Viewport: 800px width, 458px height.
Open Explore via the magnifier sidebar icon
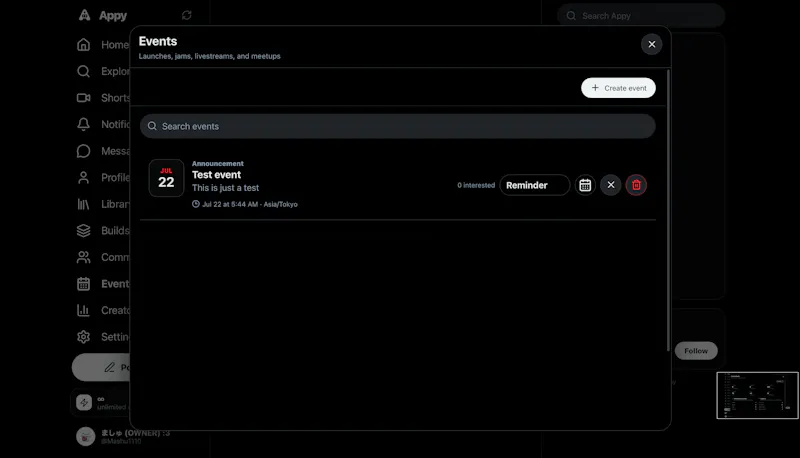pos(84,71)
